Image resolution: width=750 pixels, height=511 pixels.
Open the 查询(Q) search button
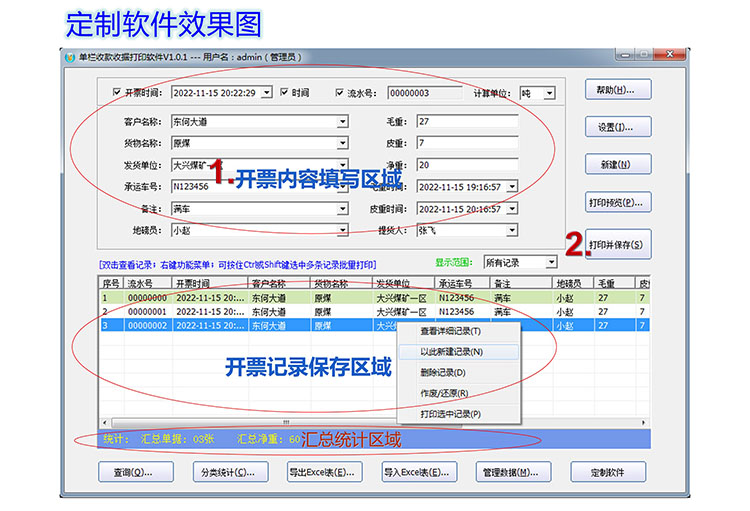(x=136, y=472)
